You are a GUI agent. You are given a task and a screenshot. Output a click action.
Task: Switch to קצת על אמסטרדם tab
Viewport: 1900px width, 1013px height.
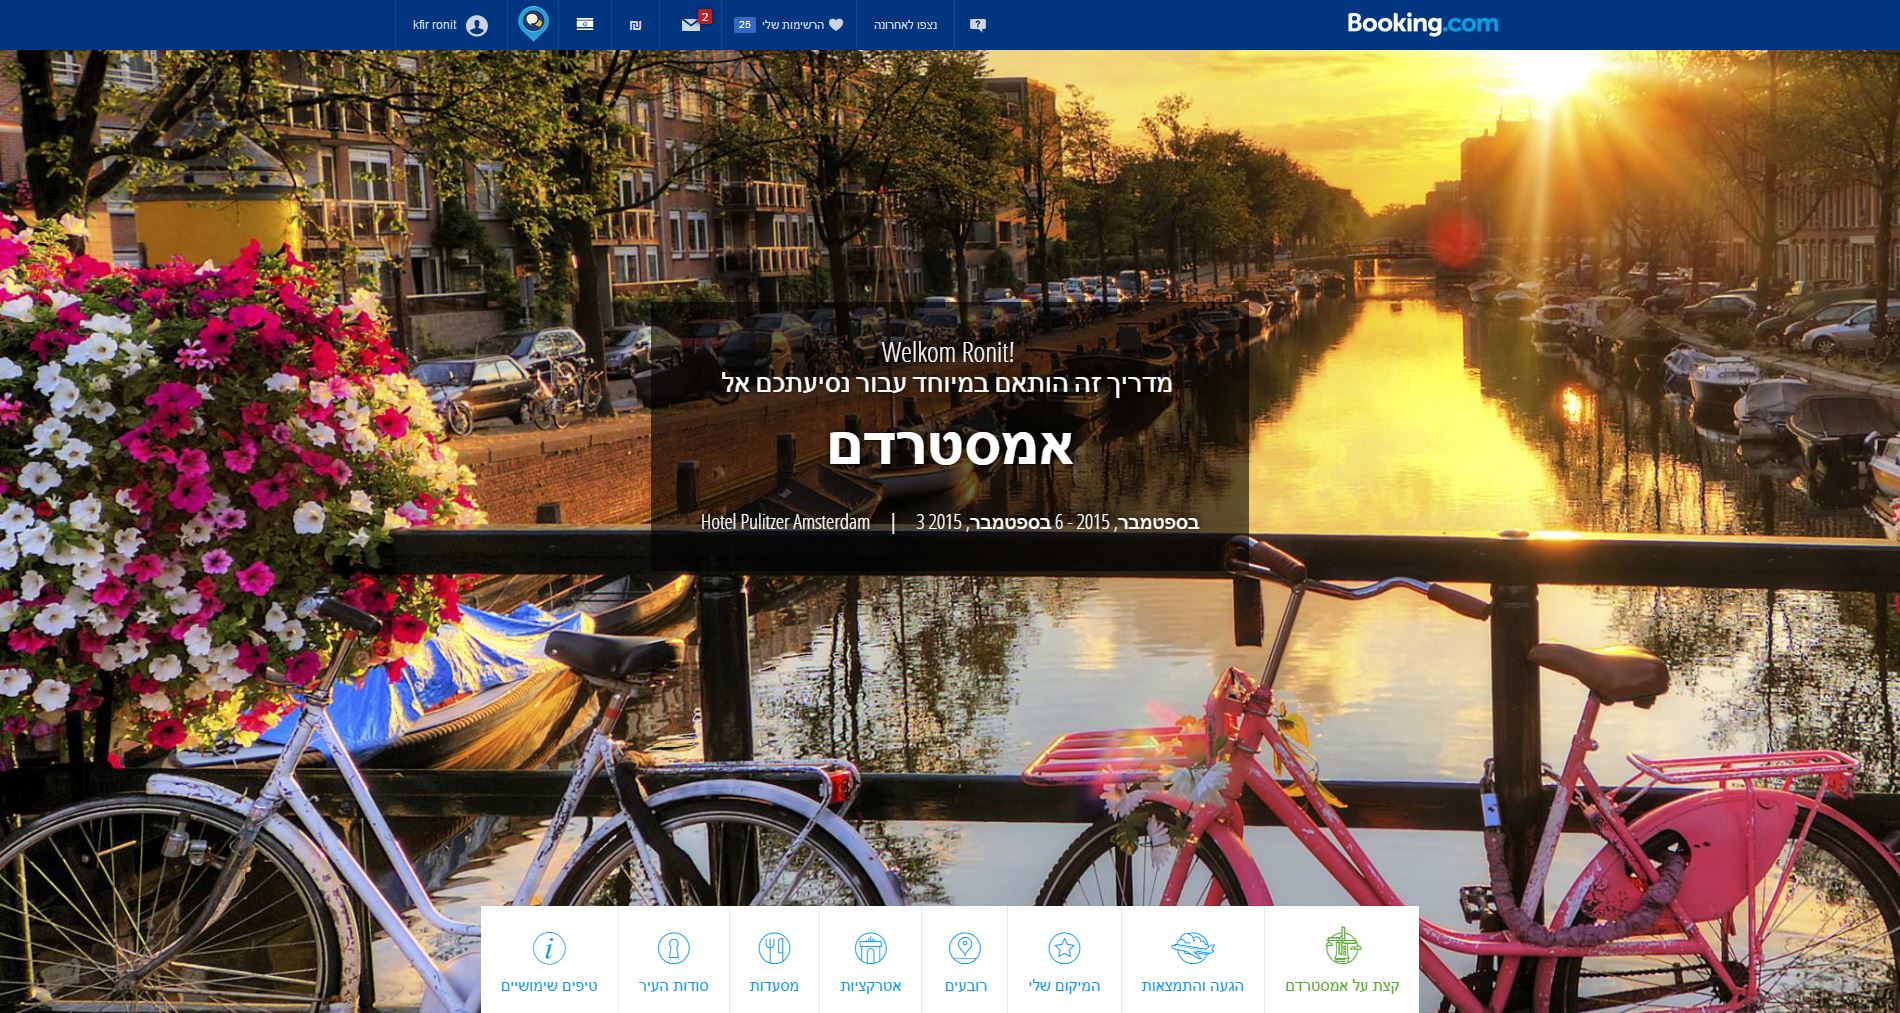pyautogui.click(x=1342, y=960)
